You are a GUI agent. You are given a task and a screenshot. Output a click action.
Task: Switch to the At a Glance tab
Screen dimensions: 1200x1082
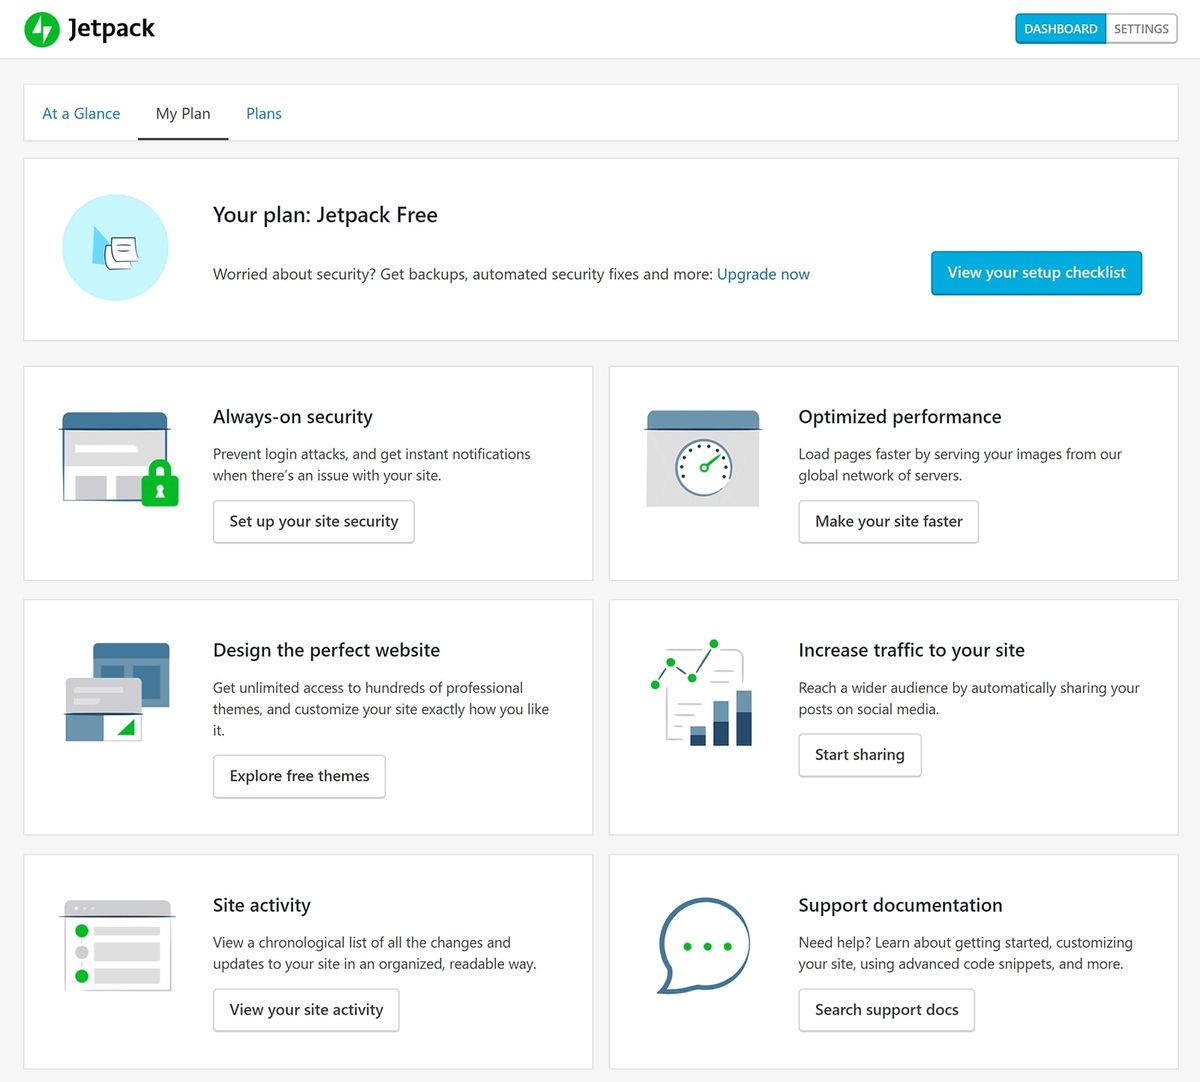81,113
